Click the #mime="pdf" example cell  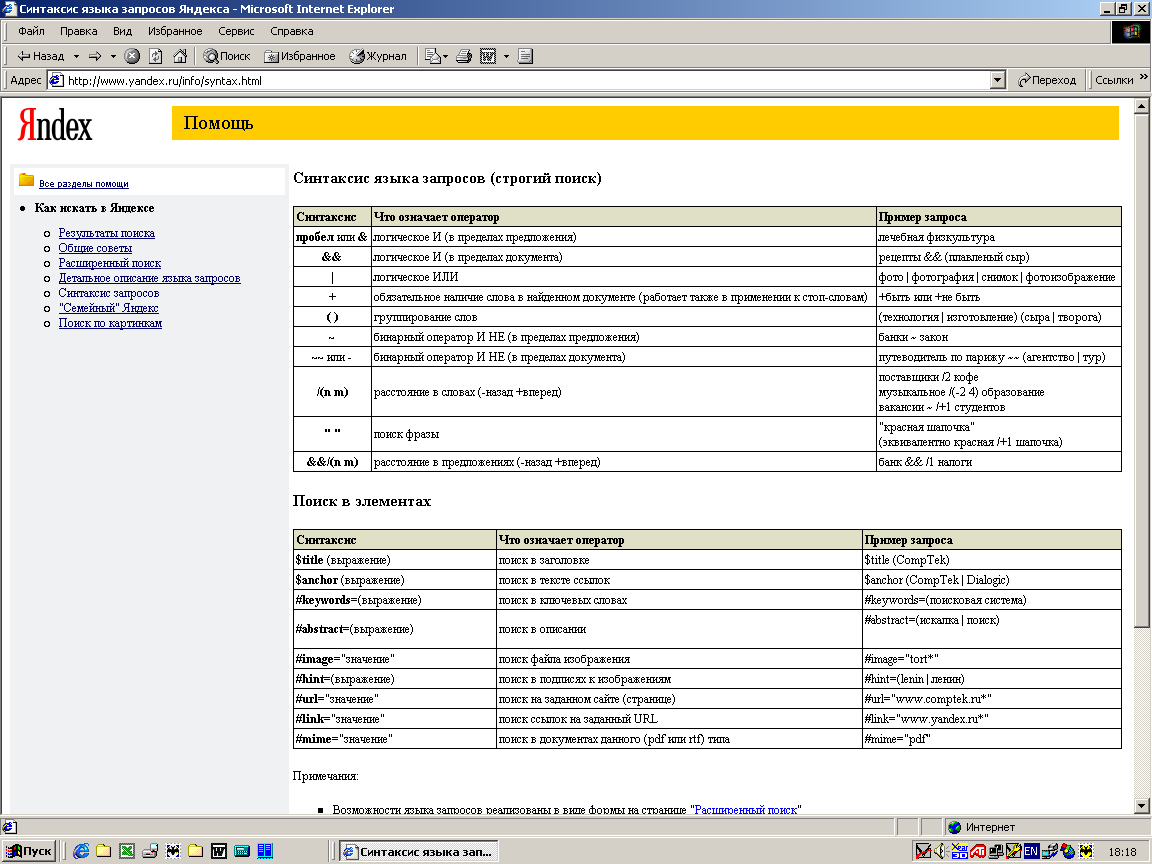992,738
